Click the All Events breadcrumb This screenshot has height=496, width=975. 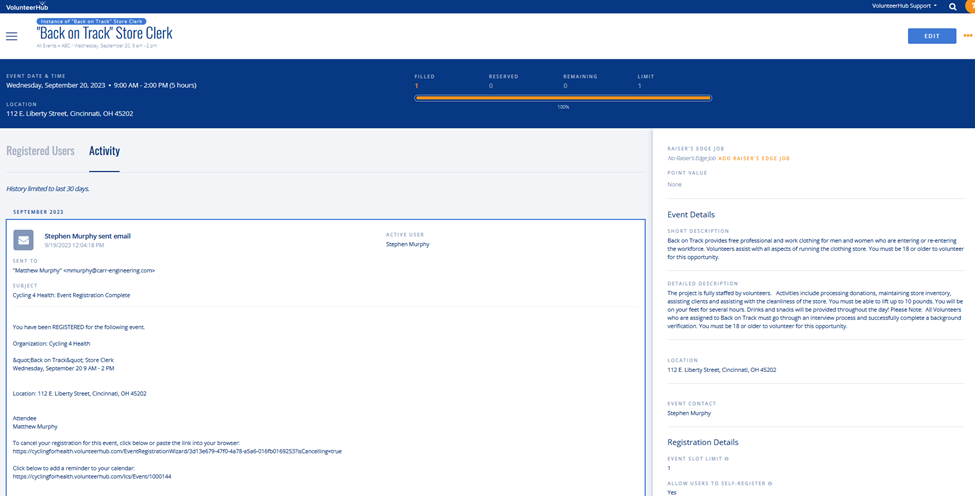coord(47,46)
